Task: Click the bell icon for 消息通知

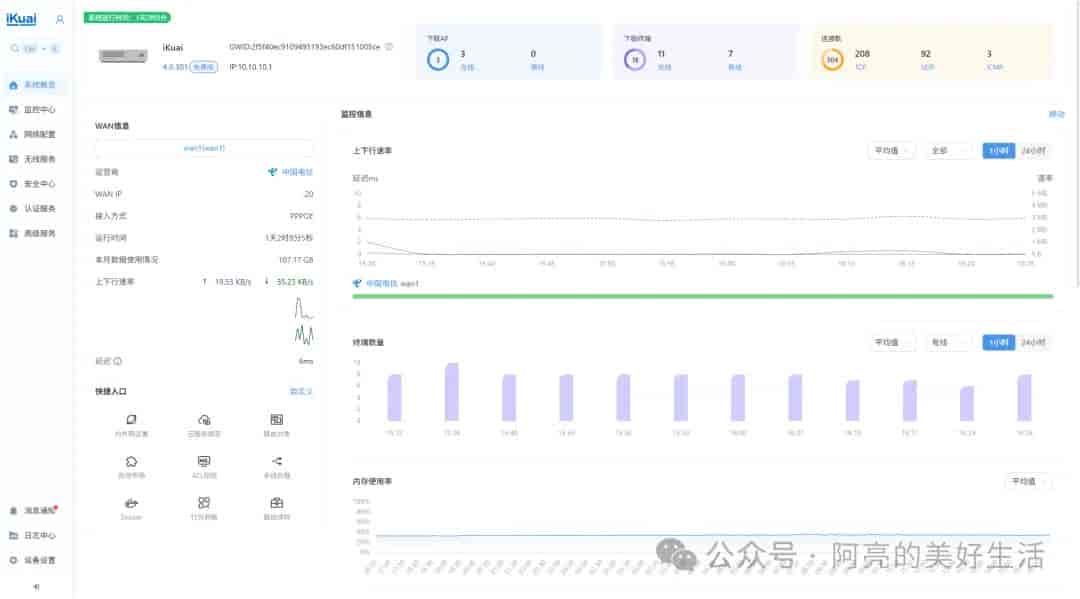Action: tap(13, 511)
